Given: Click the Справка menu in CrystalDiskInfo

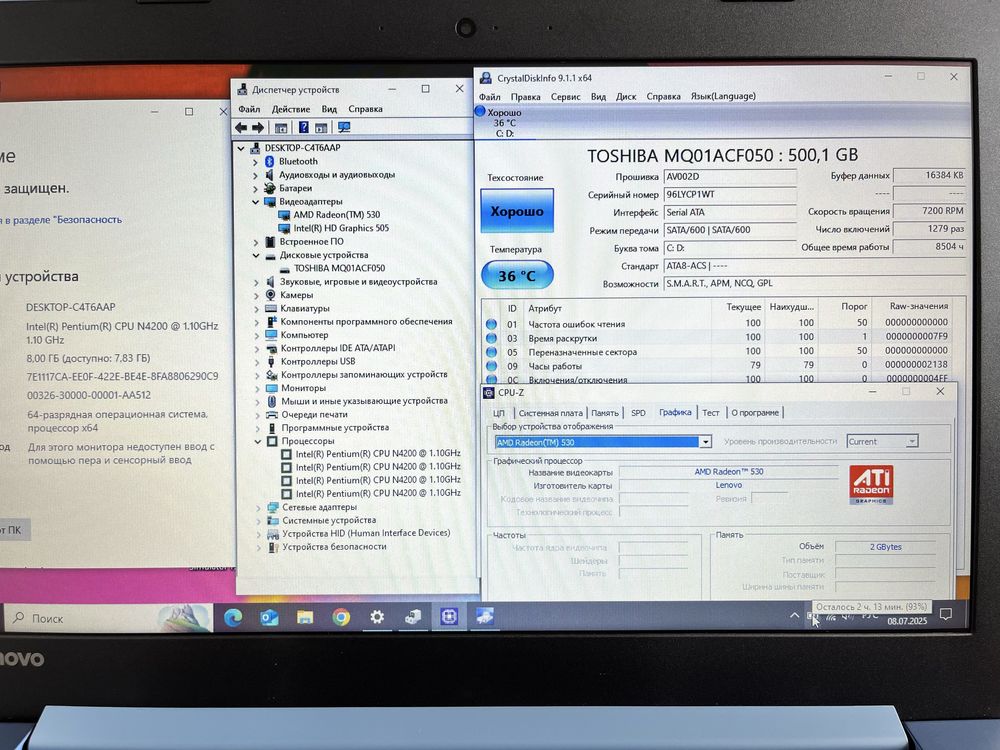Looking at the screenshot, I should 663,96.
